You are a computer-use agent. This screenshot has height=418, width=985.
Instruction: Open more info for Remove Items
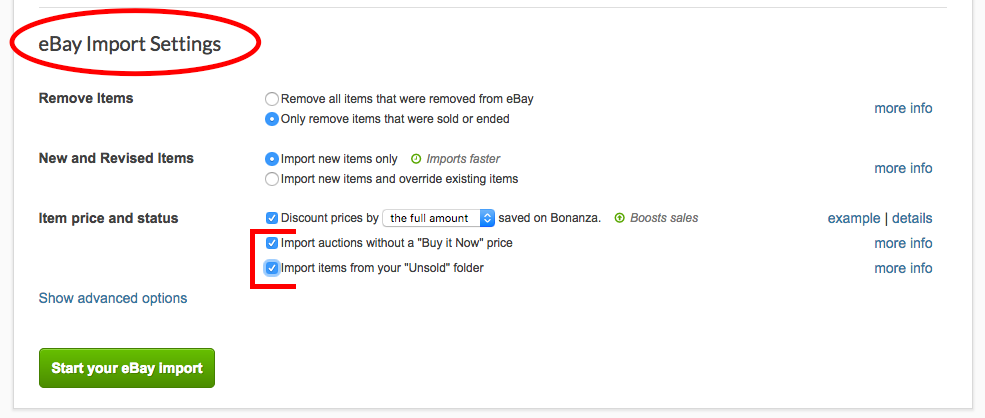tap(903, 108)
